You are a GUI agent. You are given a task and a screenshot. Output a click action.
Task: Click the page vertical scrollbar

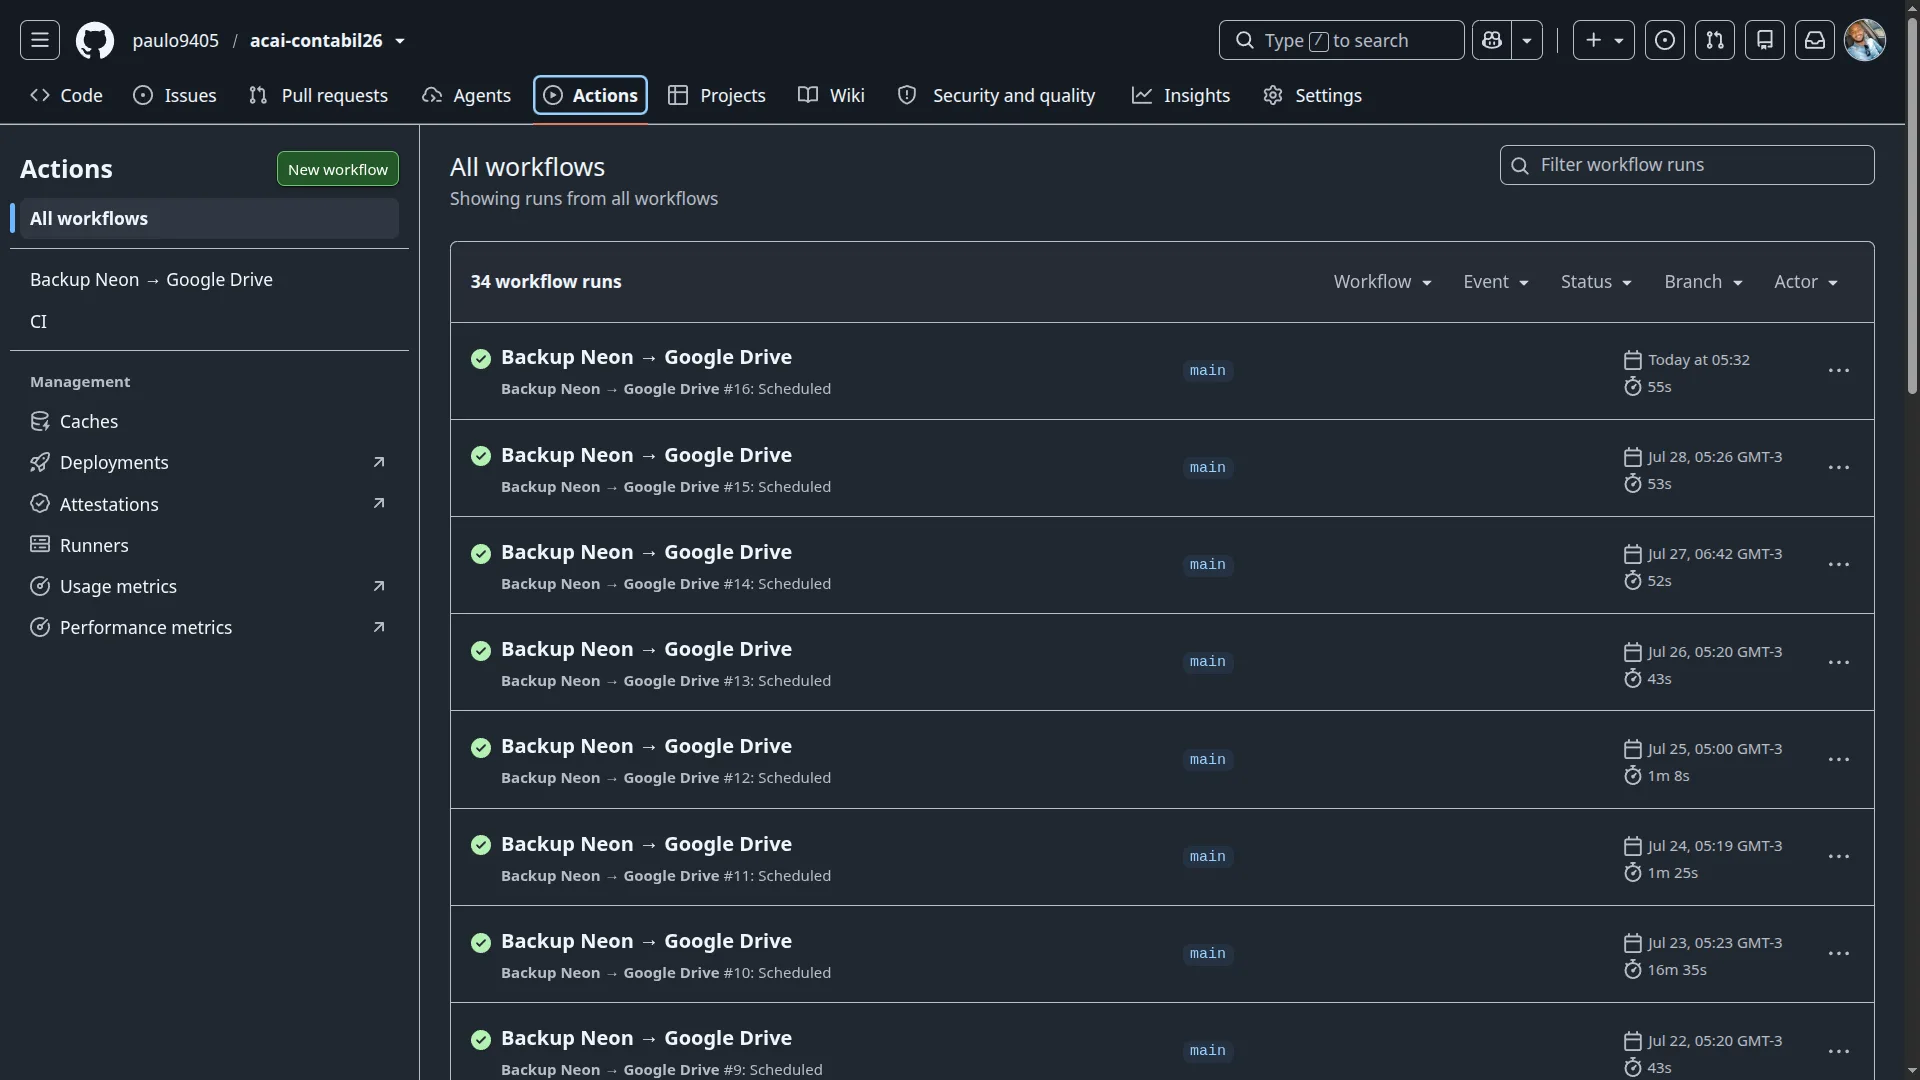pyautogui.click(x=1912, y=205)
